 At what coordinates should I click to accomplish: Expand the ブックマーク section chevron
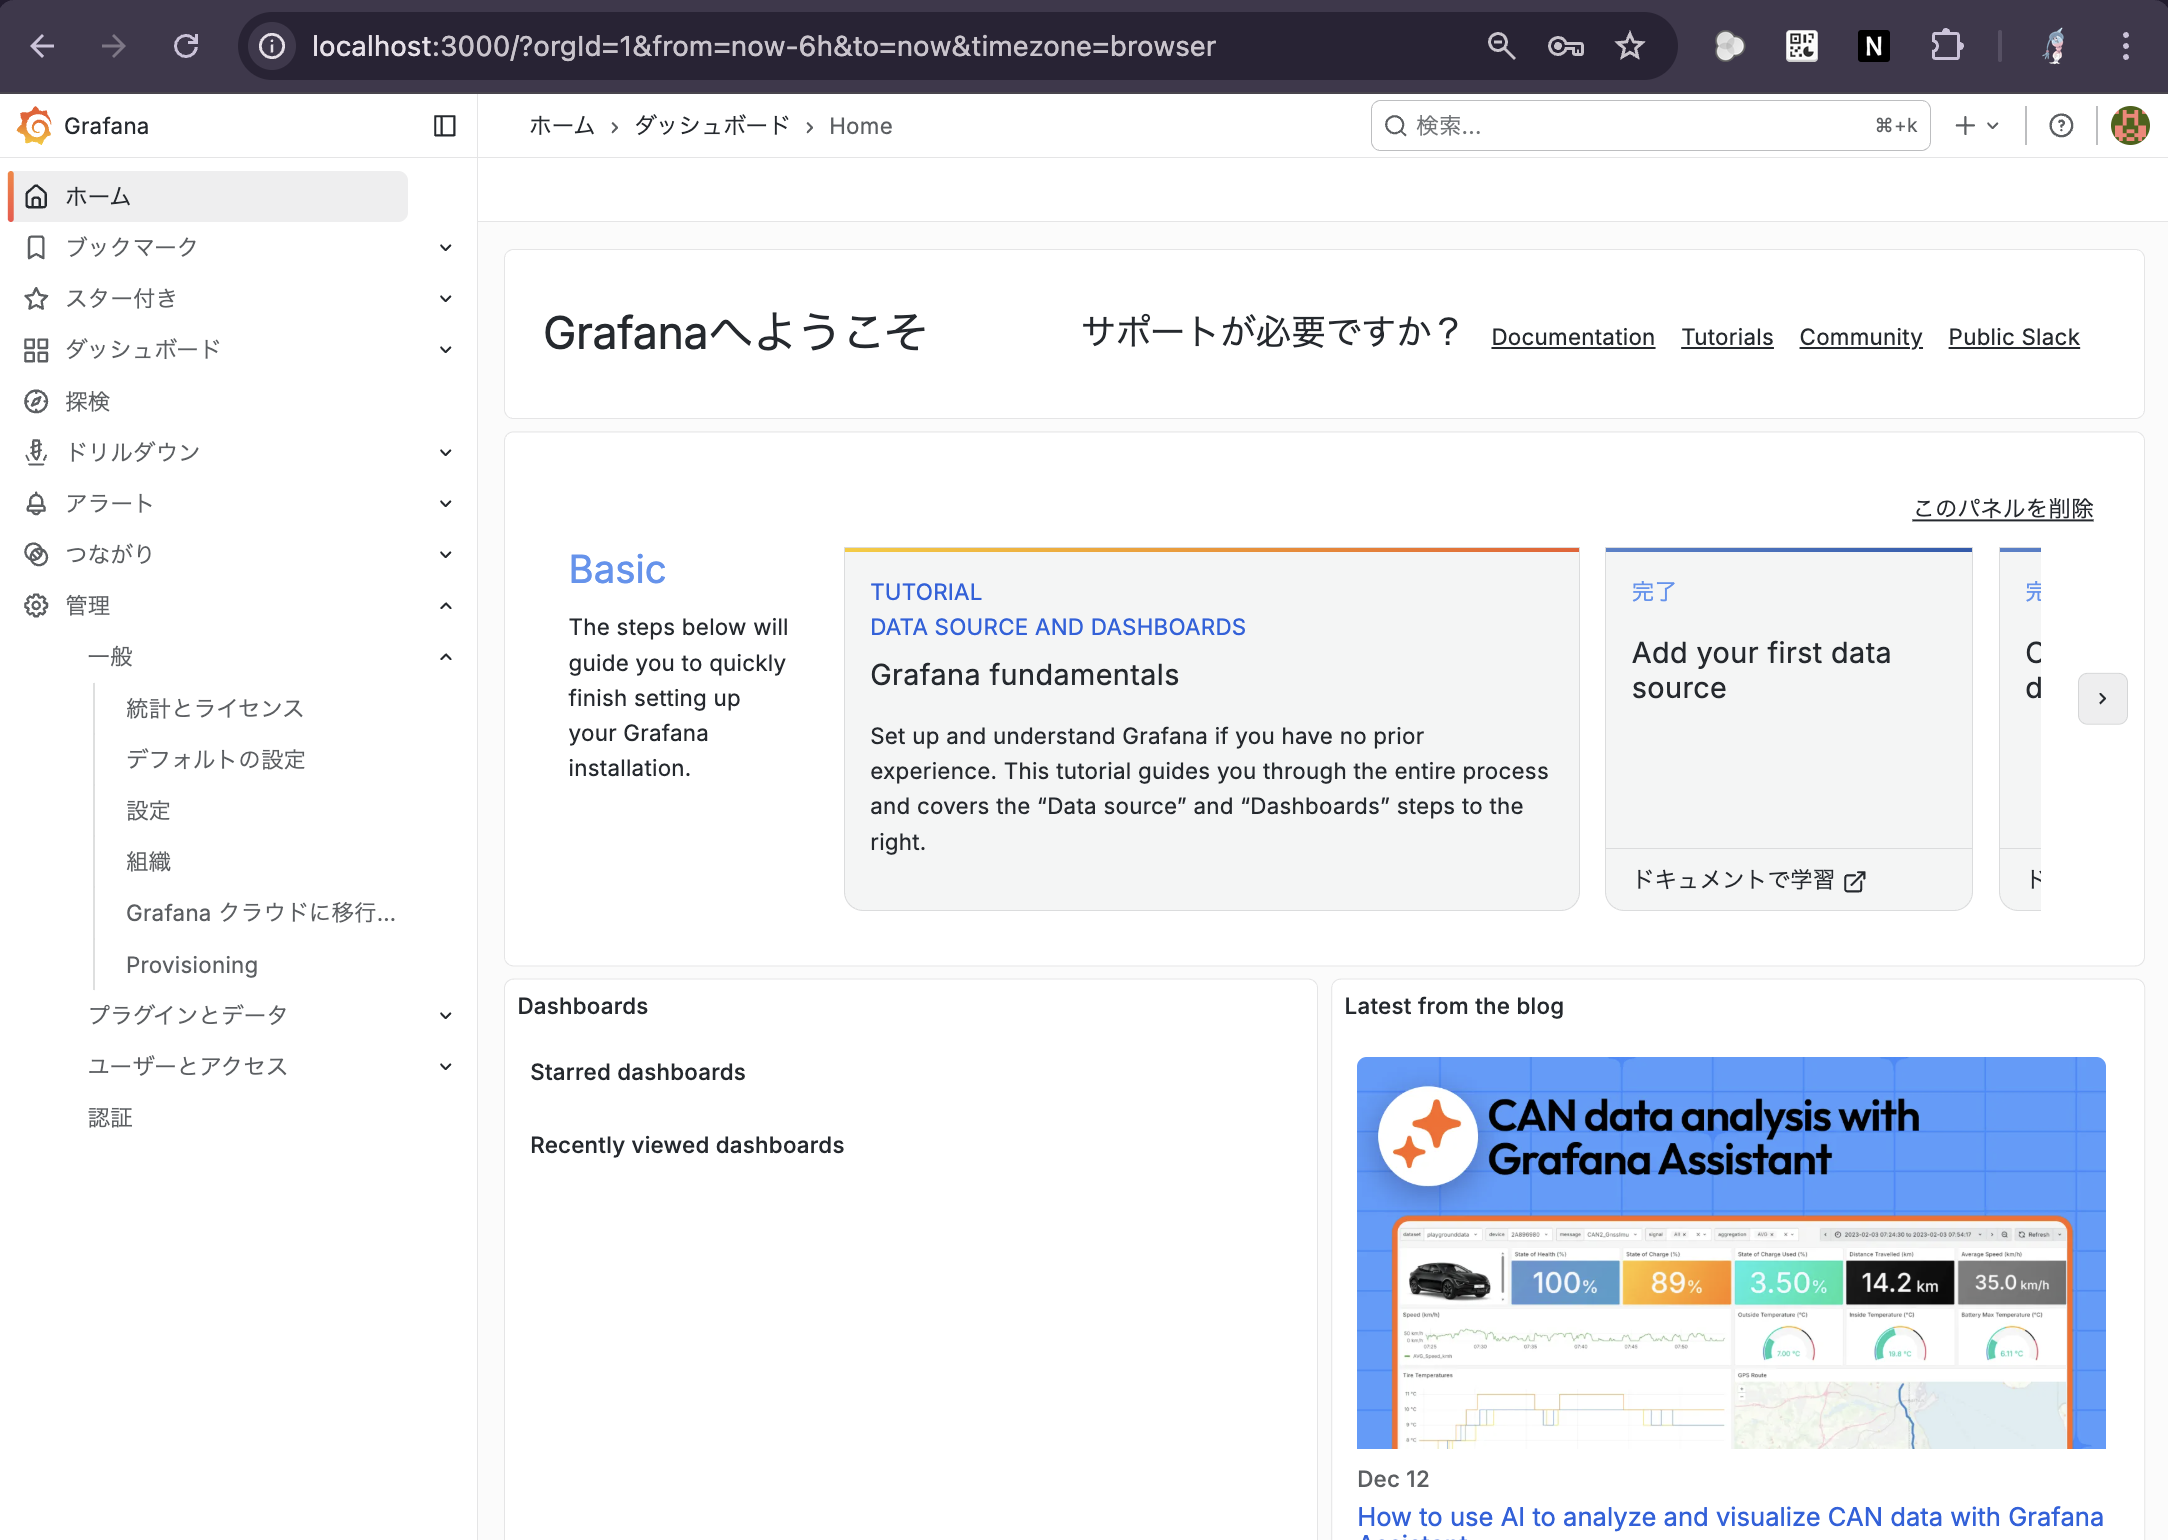446,248
